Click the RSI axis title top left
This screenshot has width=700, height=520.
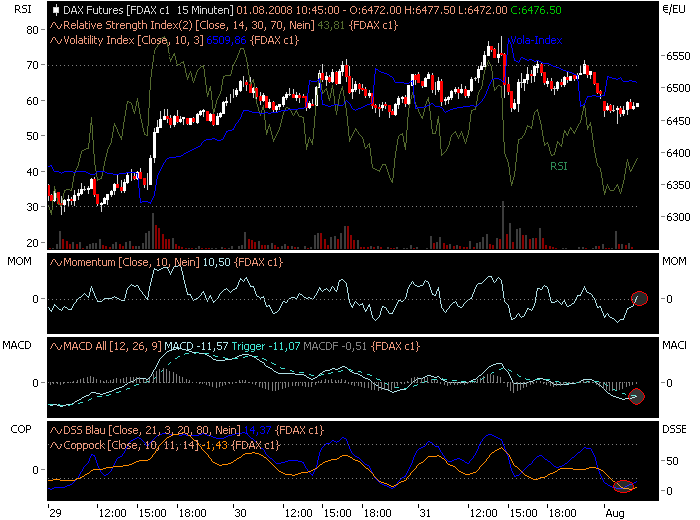pos(23,9)
